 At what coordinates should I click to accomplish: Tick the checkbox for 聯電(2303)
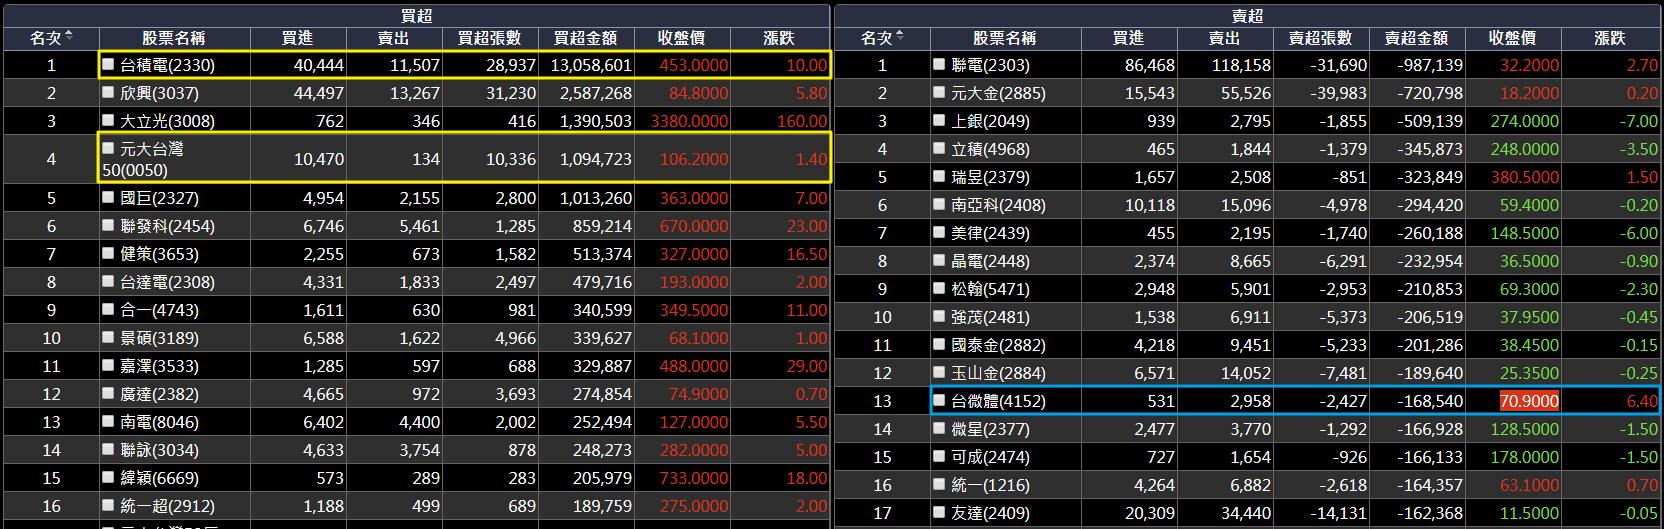pyautogui.click(x=939, y=64)
